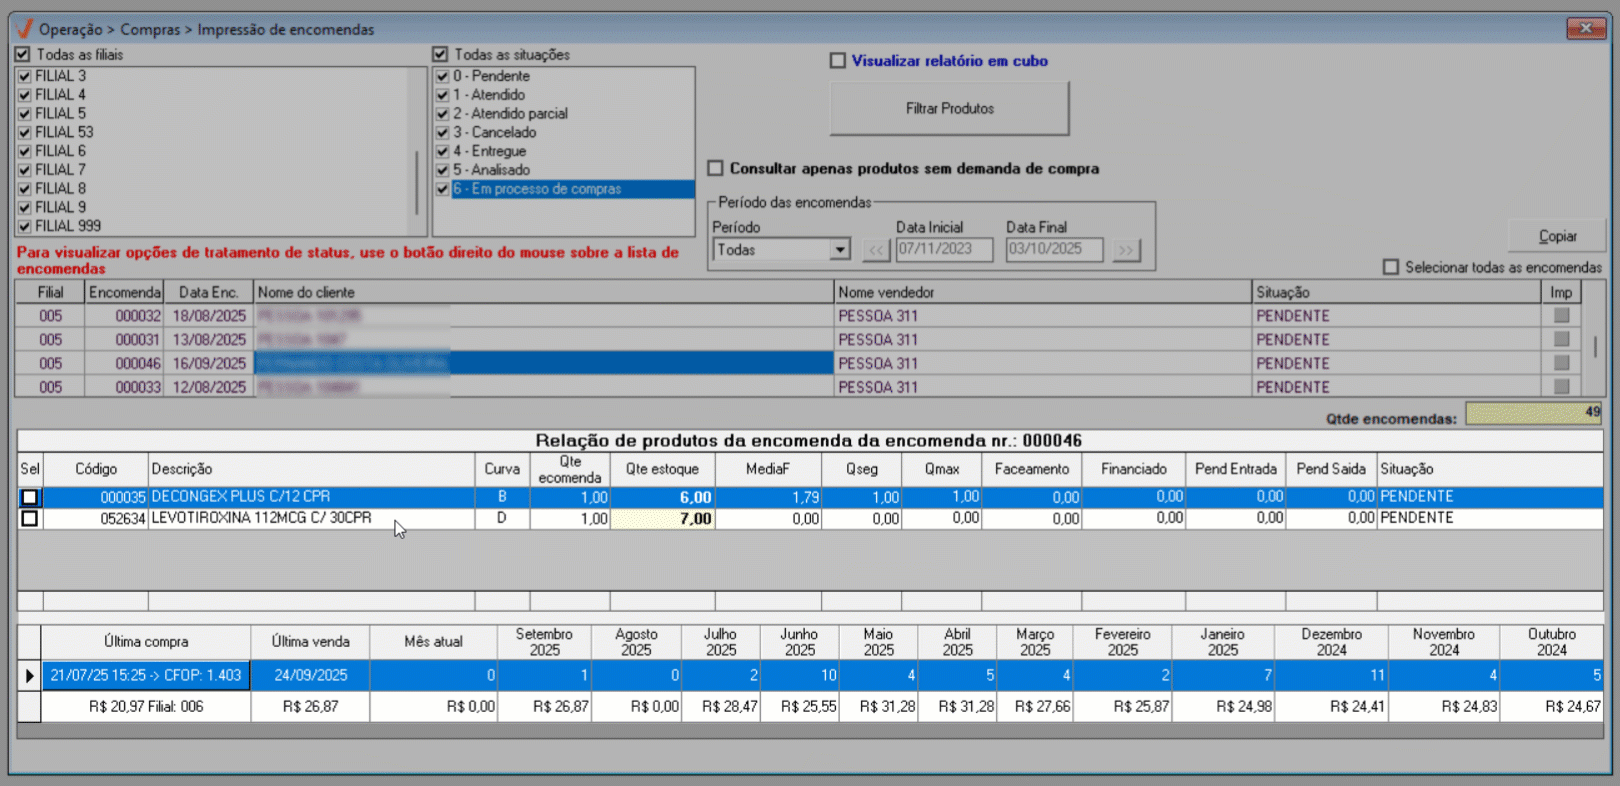Image resolution: width=1620 pixels, height=786 pixels.
Task: Click the previous period arrow button
Action: [876, 250]
